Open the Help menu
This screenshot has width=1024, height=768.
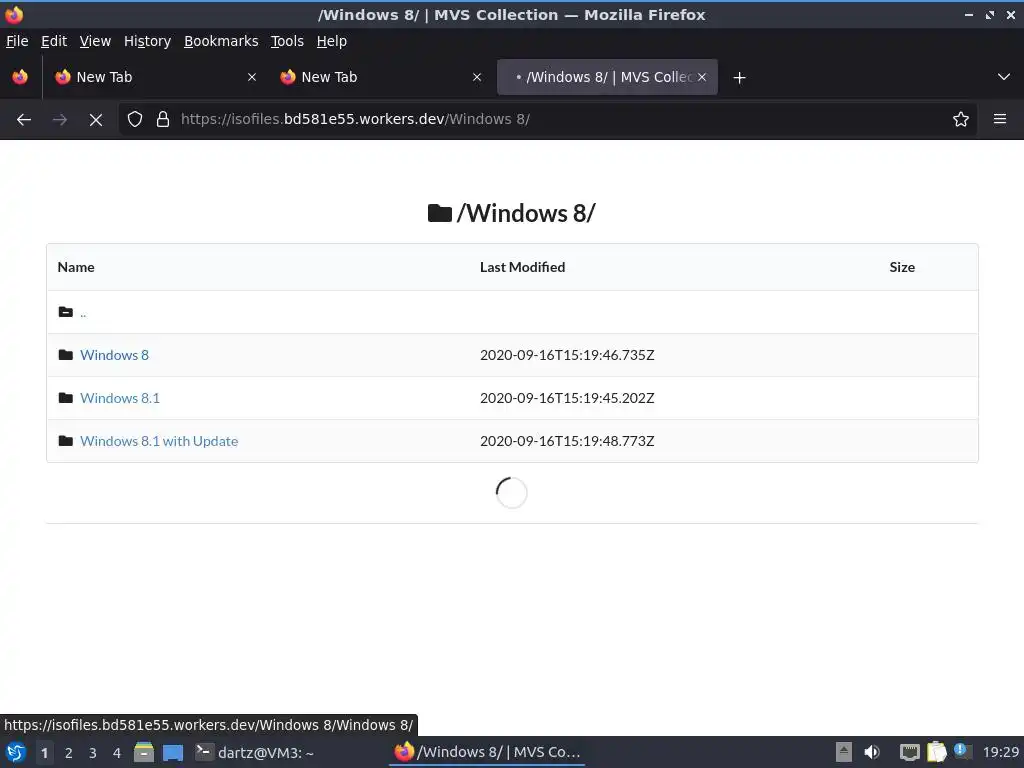(332, 41)
